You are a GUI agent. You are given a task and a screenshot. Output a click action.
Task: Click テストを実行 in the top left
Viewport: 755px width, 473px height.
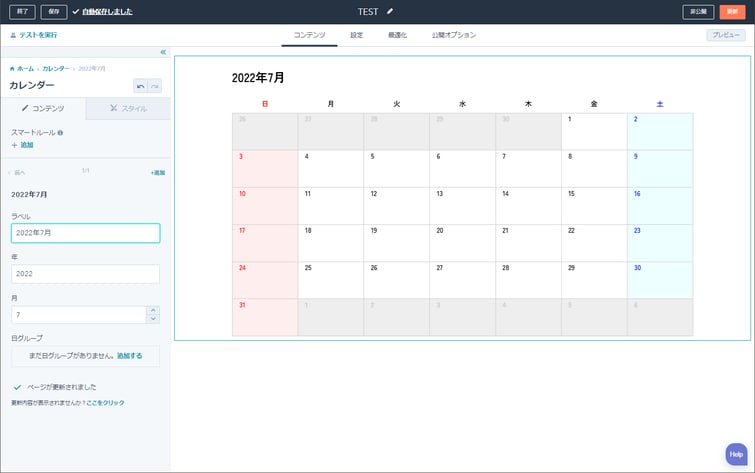(33, 35)
